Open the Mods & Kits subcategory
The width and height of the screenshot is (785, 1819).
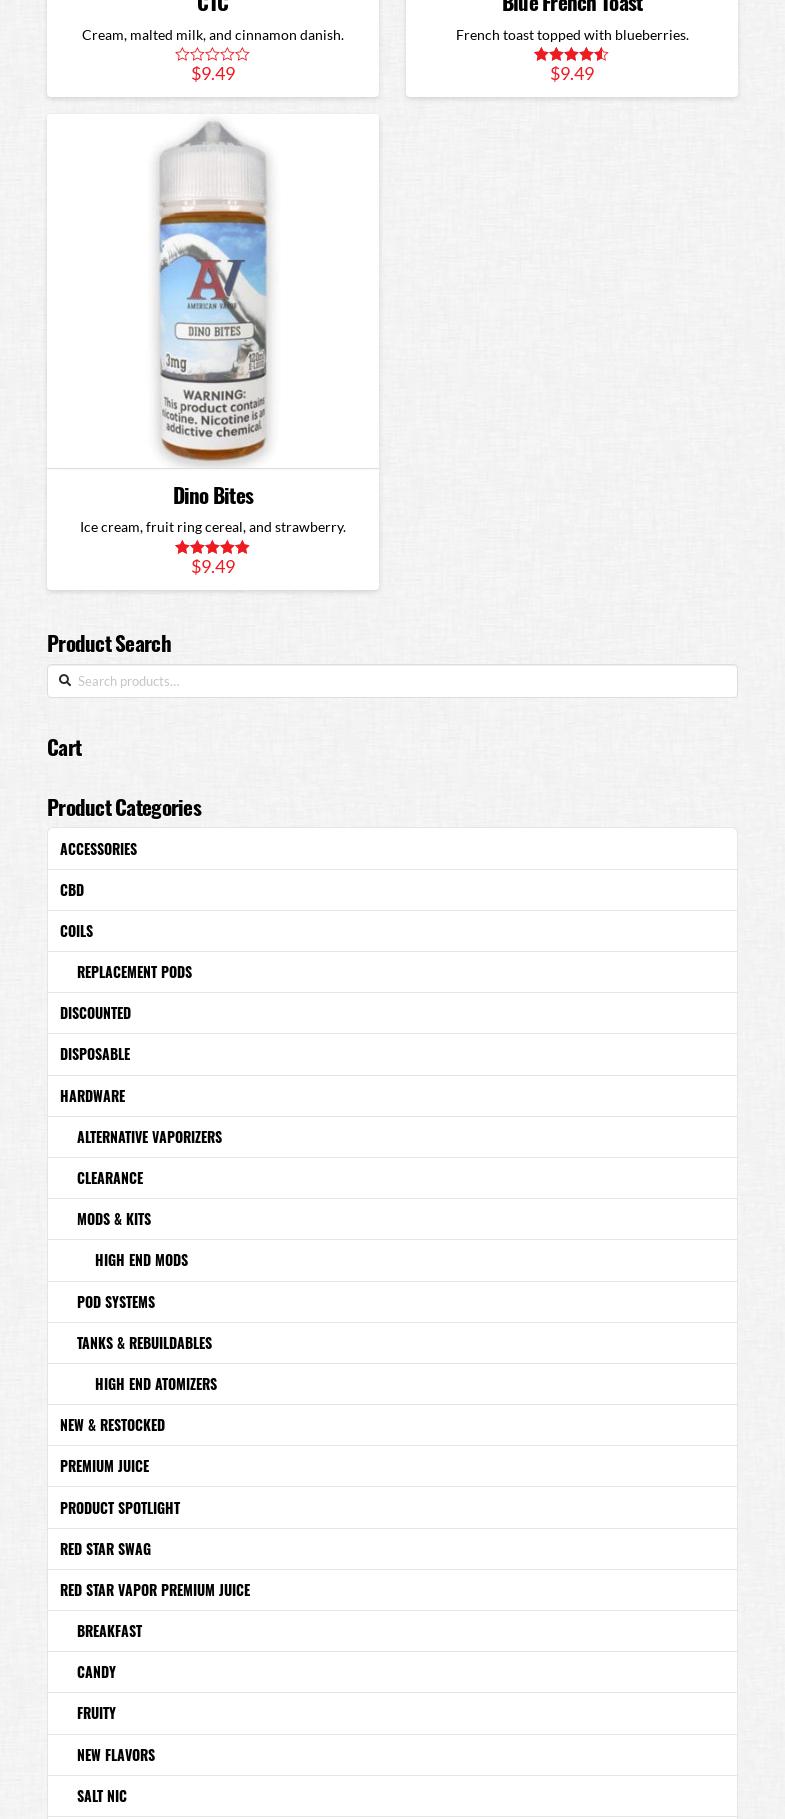pyautogui.click(x=114, y=1218)
